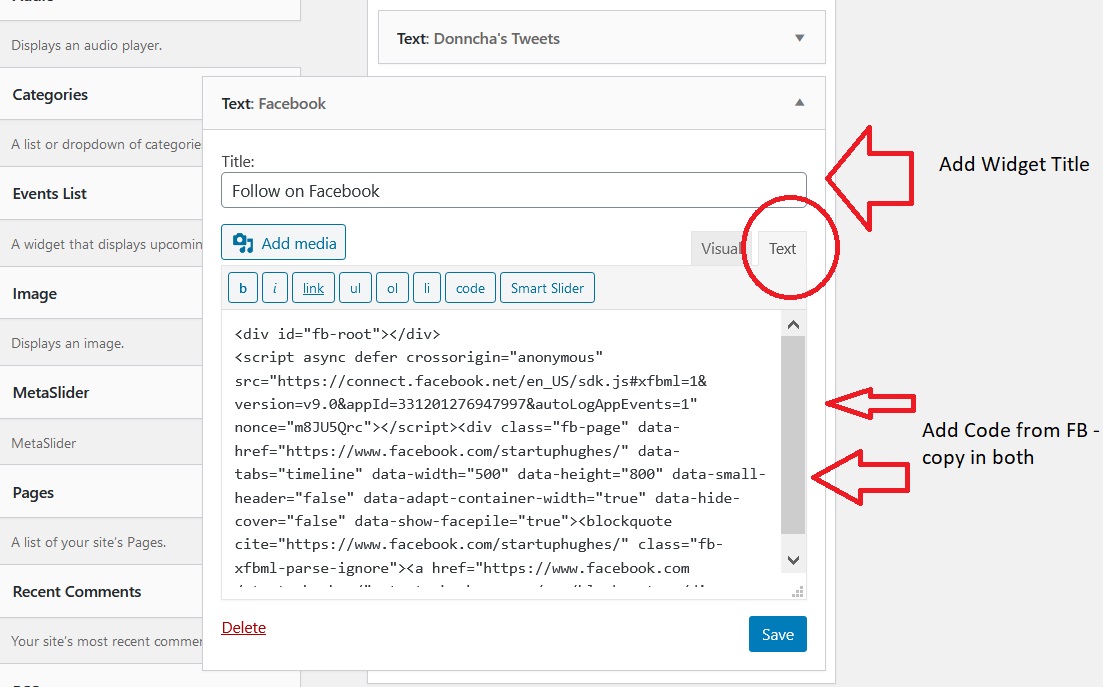Click the text area resize grip handle
The height and width of the screenshot is (687, 1103).
[798, 592]
